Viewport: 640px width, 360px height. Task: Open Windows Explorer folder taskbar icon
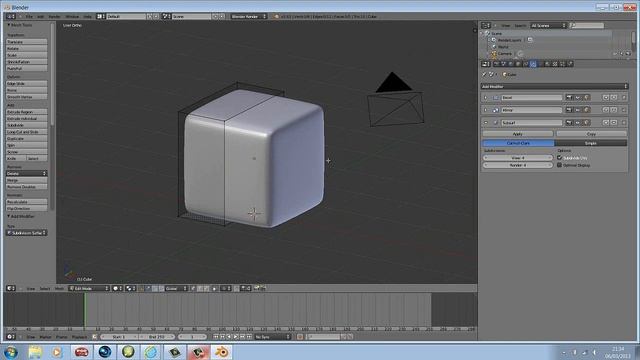(x=35, y=352)
